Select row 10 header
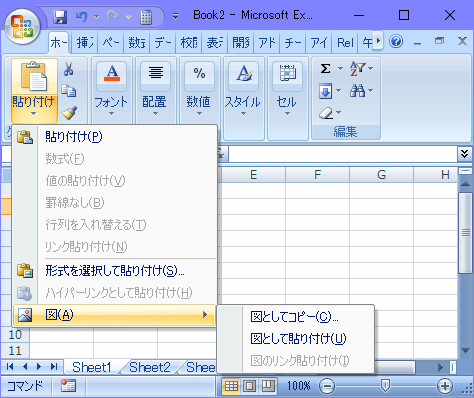Viewport: 474px width, 398px height. pos(15,334)
